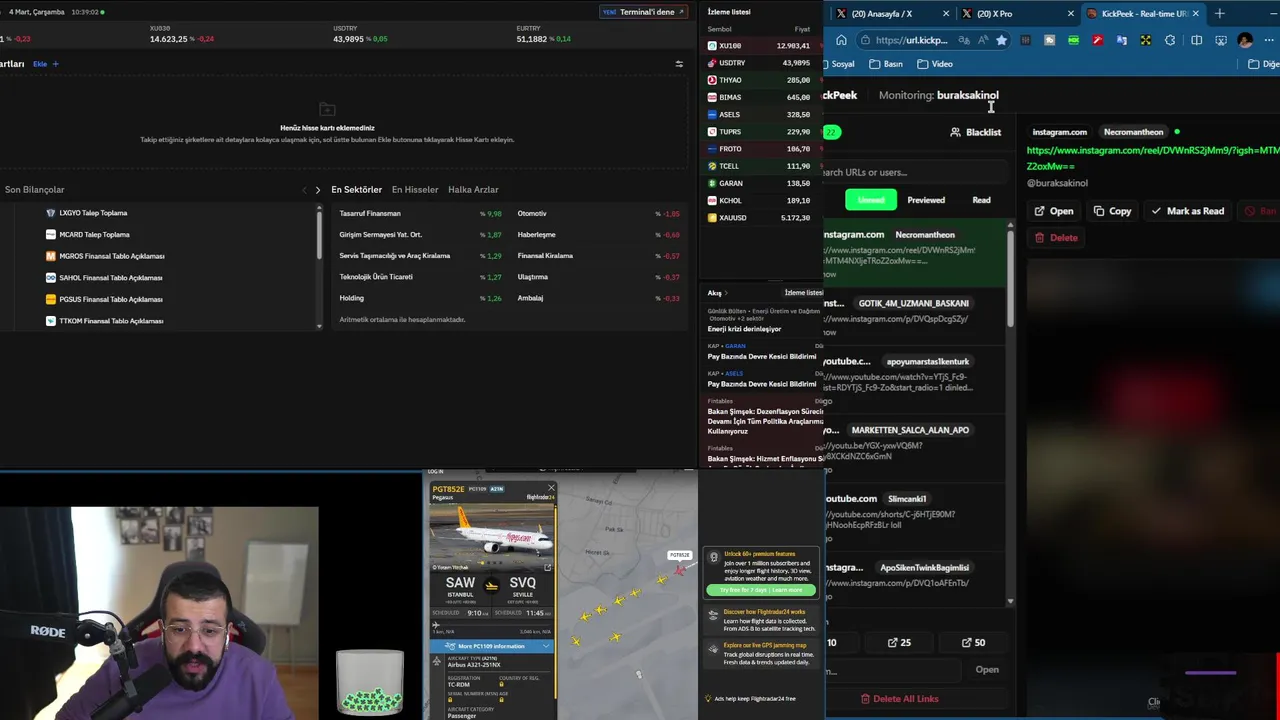Click the Terminal'i dene button
Image resolution: width=1280 pixels, height=720 pixels.
point(642,12)
